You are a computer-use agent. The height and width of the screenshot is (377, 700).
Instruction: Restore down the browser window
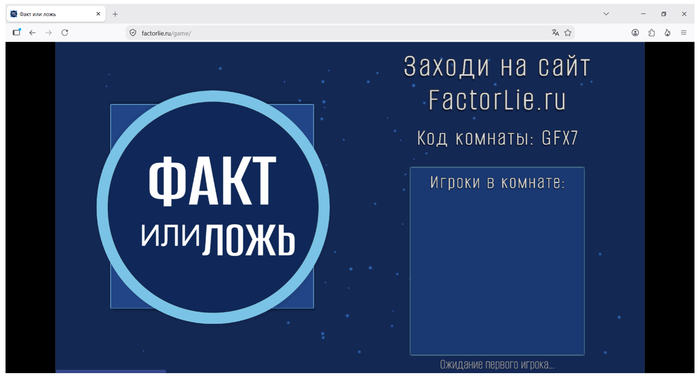pyautogui.click(x=663, y=14)
